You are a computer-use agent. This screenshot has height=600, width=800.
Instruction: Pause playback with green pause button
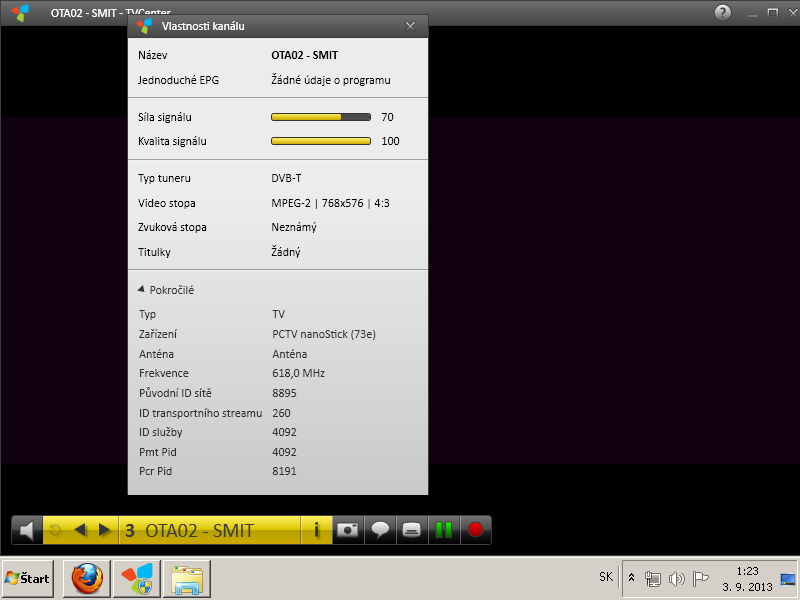point(443,530)
